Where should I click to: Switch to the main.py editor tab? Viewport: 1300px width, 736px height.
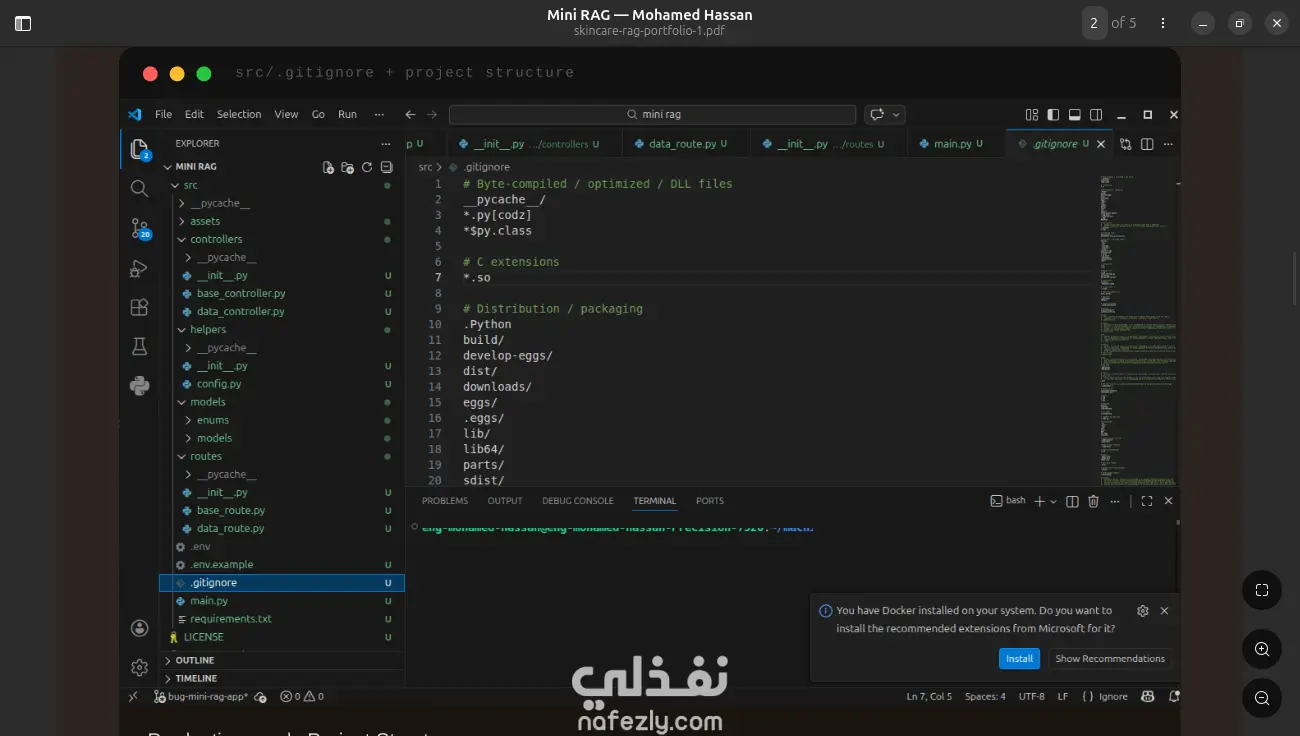click(x=956, y=144)
